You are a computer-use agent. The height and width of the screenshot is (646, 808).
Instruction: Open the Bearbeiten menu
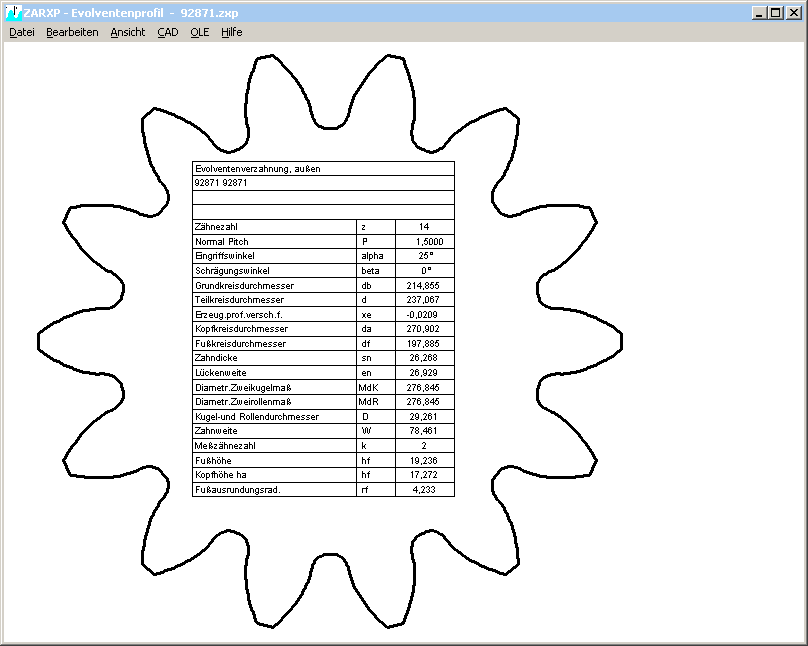[72, 32]
